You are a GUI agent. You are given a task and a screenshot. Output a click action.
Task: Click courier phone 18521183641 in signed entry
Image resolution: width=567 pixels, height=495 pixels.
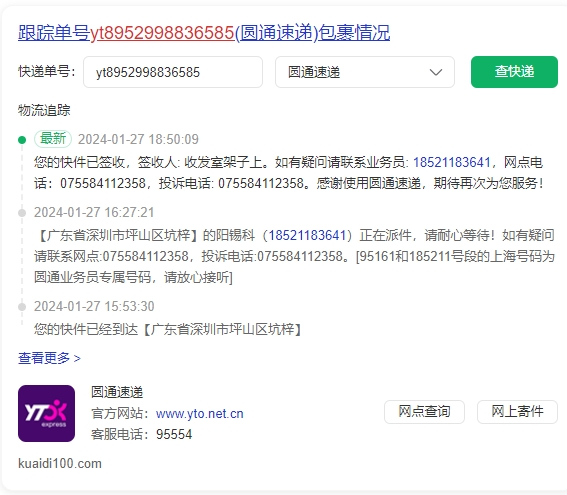[x=452, y=162]
